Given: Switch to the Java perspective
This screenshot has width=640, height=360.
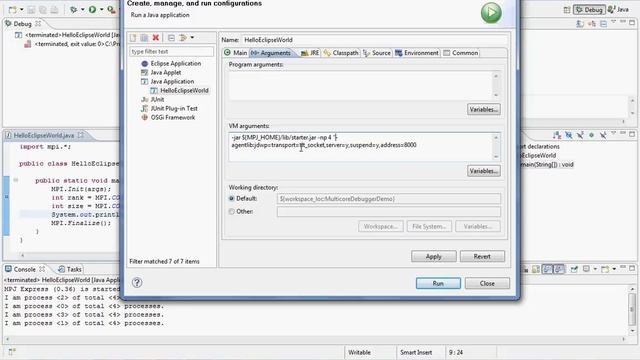Looking at the screenshot, I should pyautogui.click(x=618, y=9).
